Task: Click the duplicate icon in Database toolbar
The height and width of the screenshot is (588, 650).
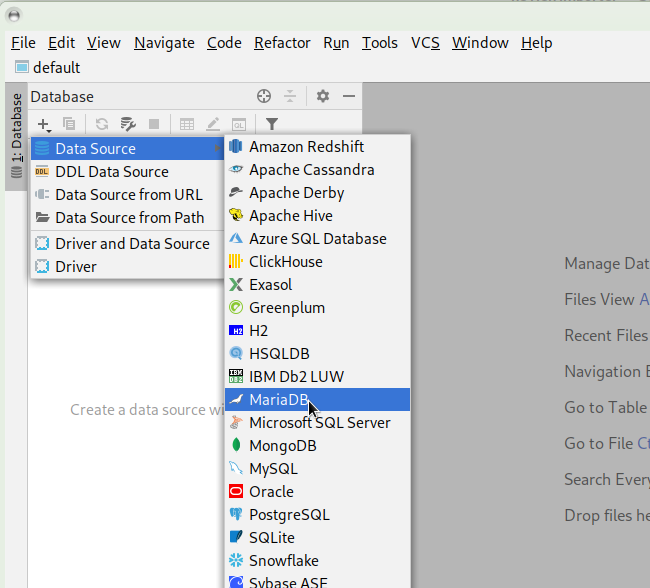Action: click(69, 124)
